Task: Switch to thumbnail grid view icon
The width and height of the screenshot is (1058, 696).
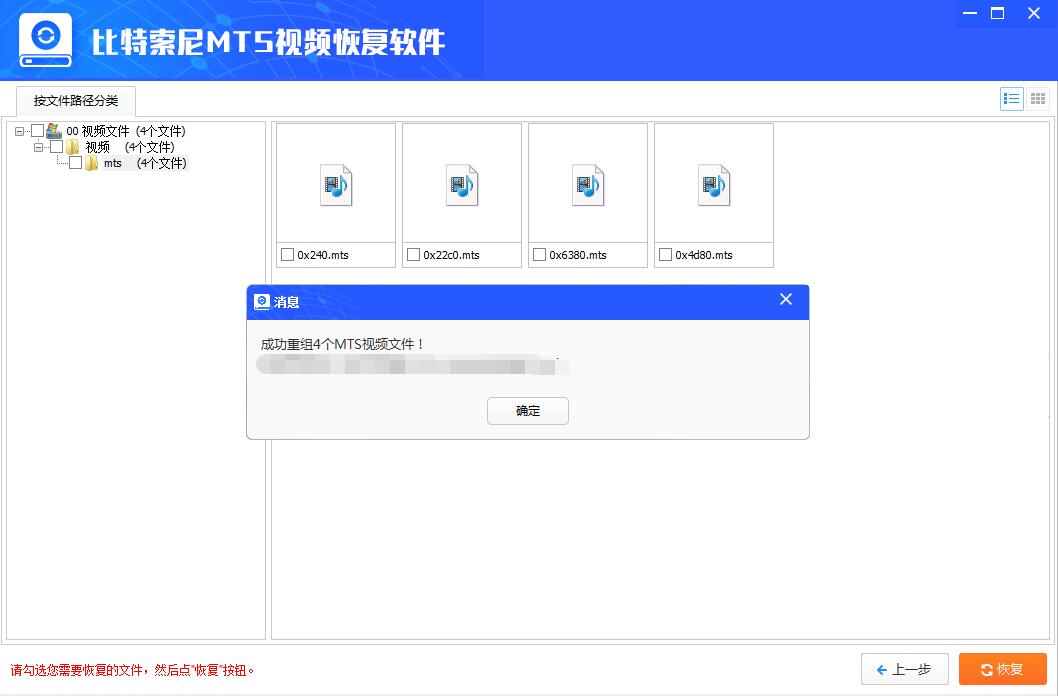Action: [1038, 99]
